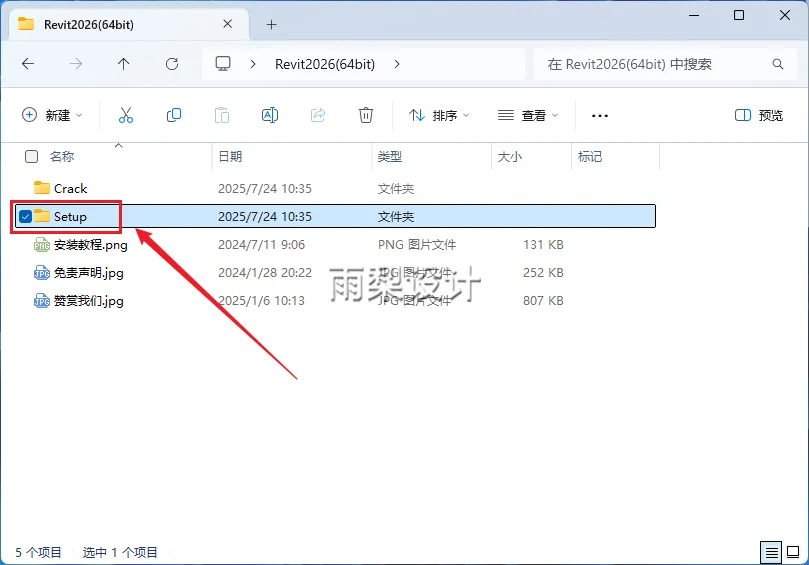Click the paste clipboard icon
This screenshot has height=565, width=809.
click(x=222, y=115)
